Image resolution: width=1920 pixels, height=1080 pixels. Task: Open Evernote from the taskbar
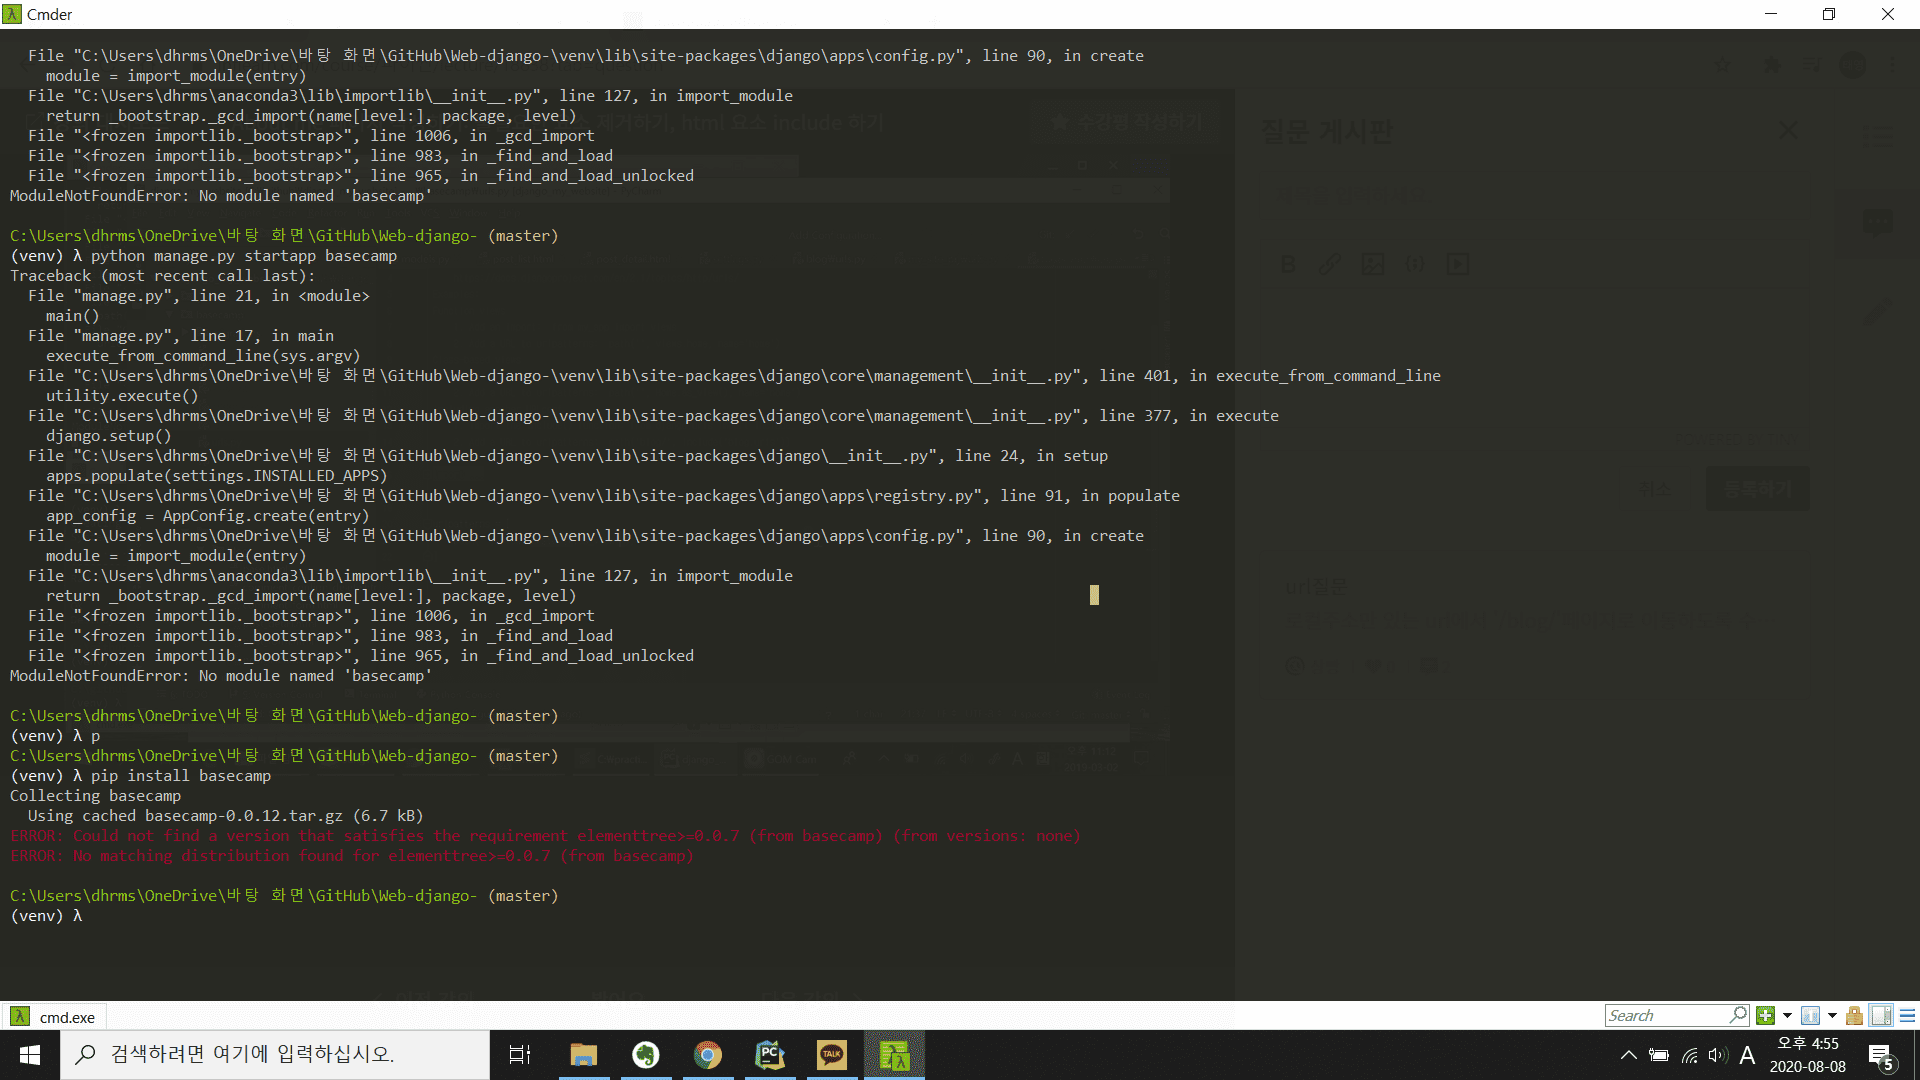click(646, 1055)
